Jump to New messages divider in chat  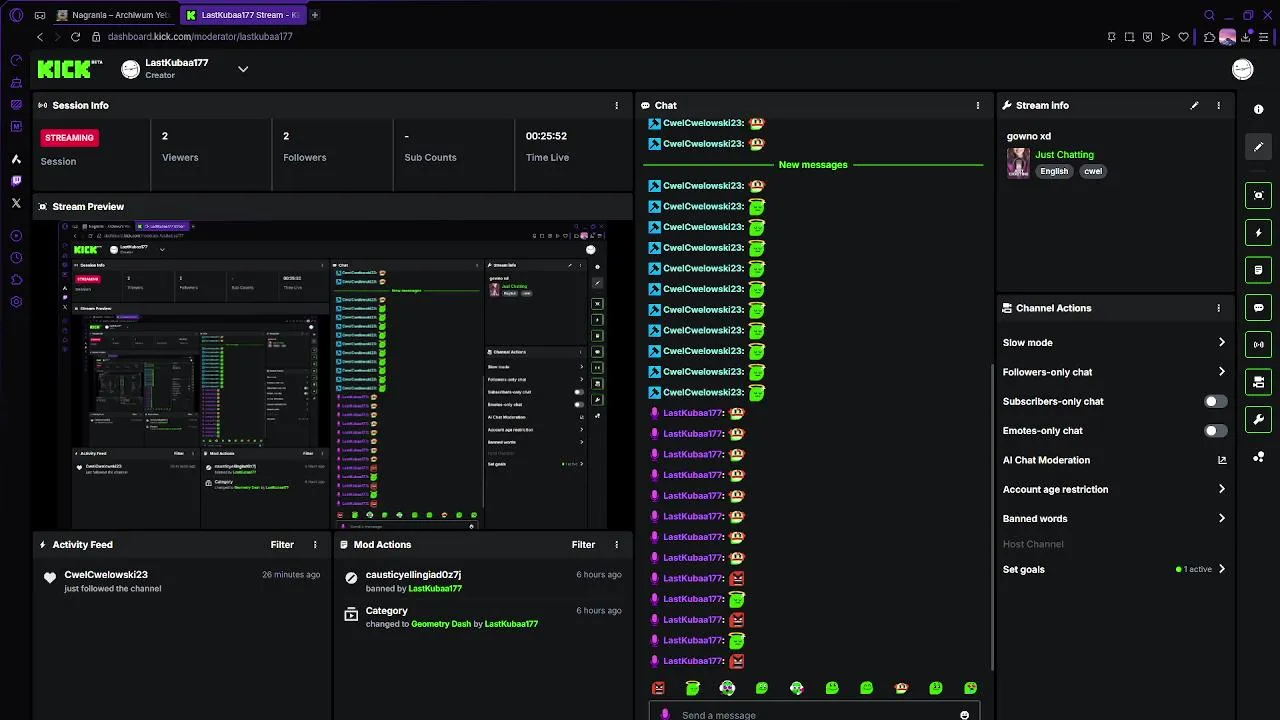coord(813,165)
